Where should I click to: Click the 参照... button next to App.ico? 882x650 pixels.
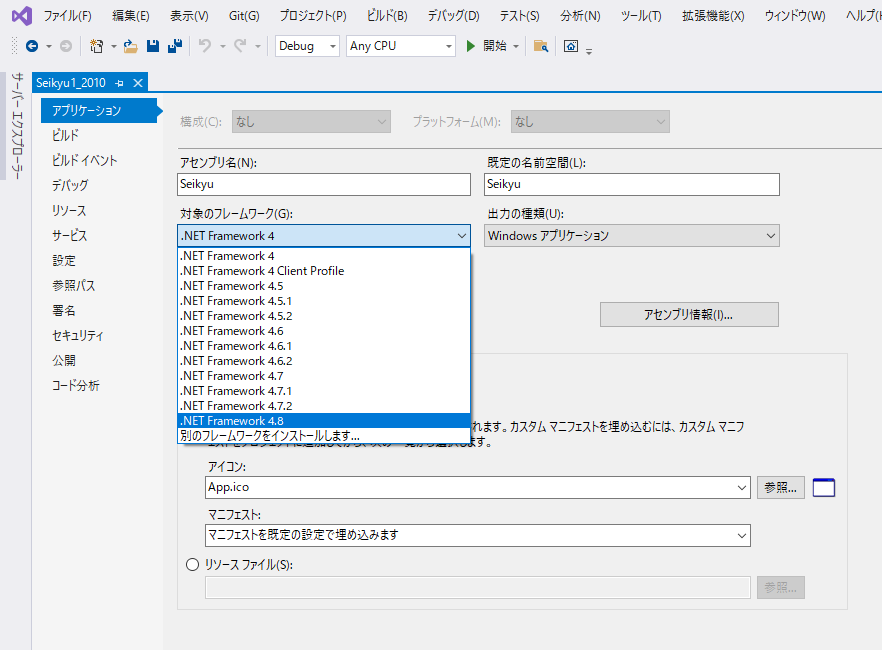tap(781, 488)
